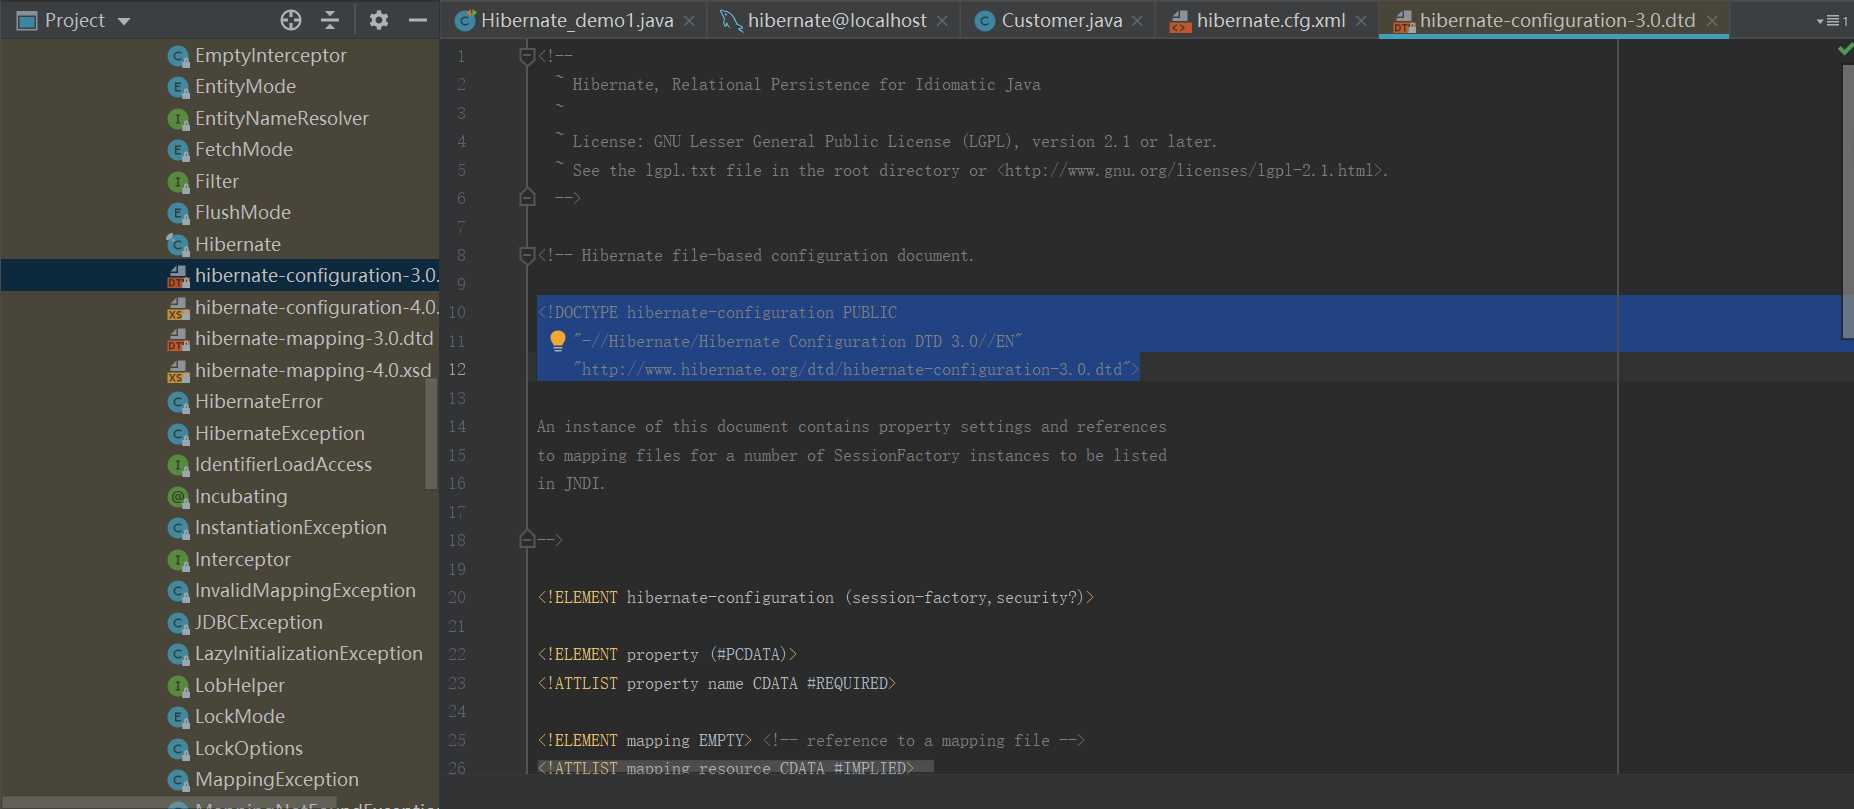The width and height of the screenshot is (1854, 809).
Task: Click the locate opened file crosshair icon
Action: (291, 20)
